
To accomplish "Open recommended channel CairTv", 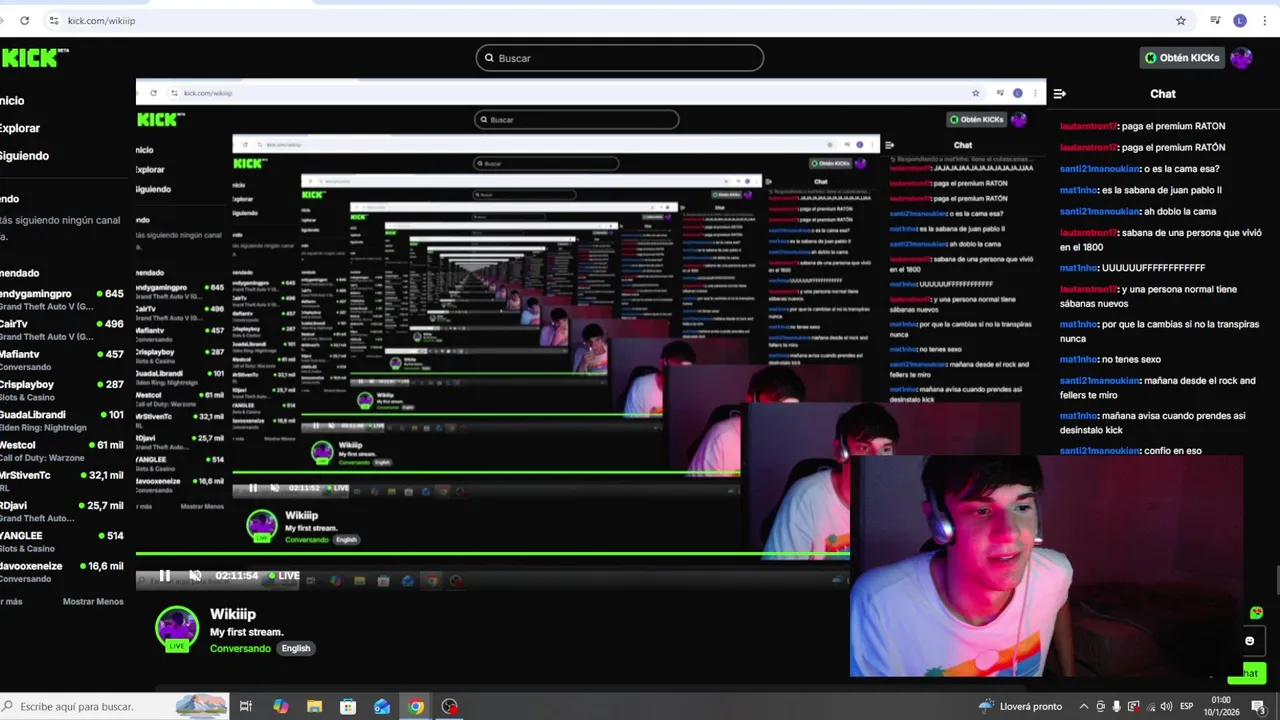I will tap(62, 330).
